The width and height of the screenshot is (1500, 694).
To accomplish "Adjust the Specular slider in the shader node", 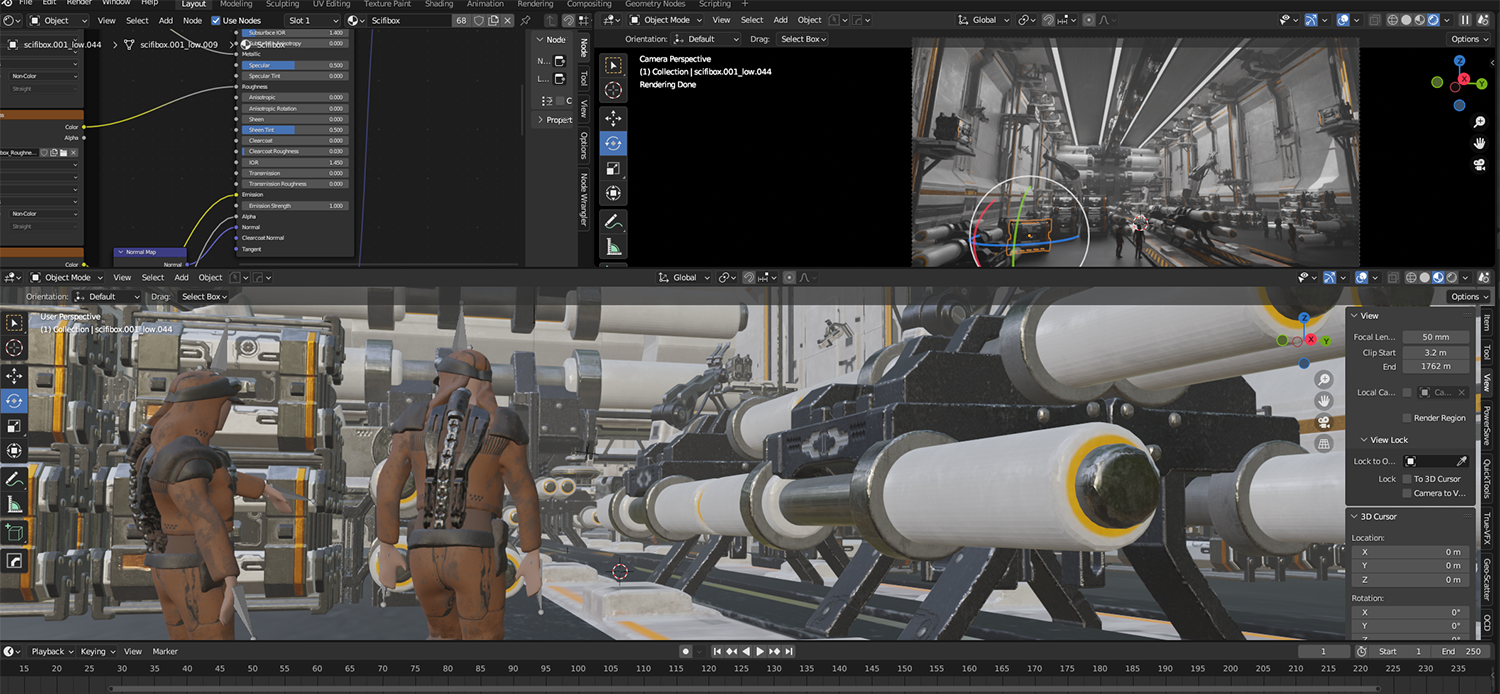I will (294, 65).
